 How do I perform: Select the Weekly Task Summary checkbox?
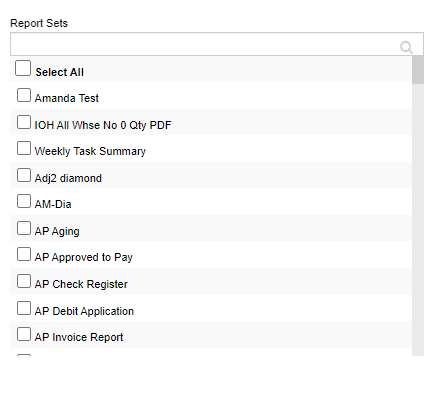pos(24,148)
